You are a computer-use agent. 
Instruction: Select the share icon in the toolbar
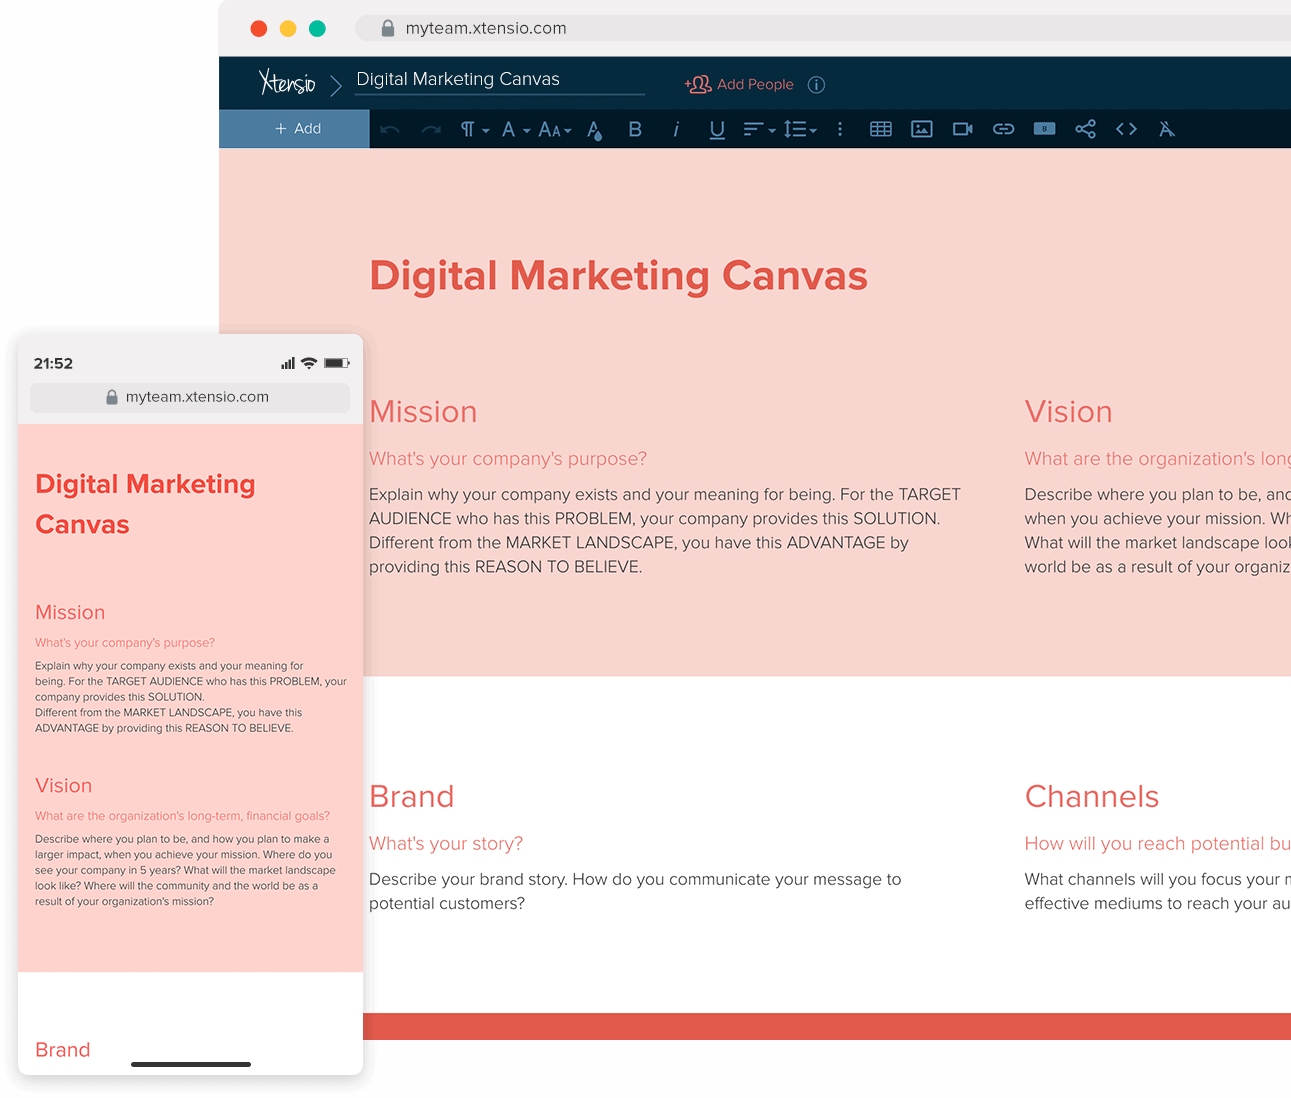tap(1085, 129)
